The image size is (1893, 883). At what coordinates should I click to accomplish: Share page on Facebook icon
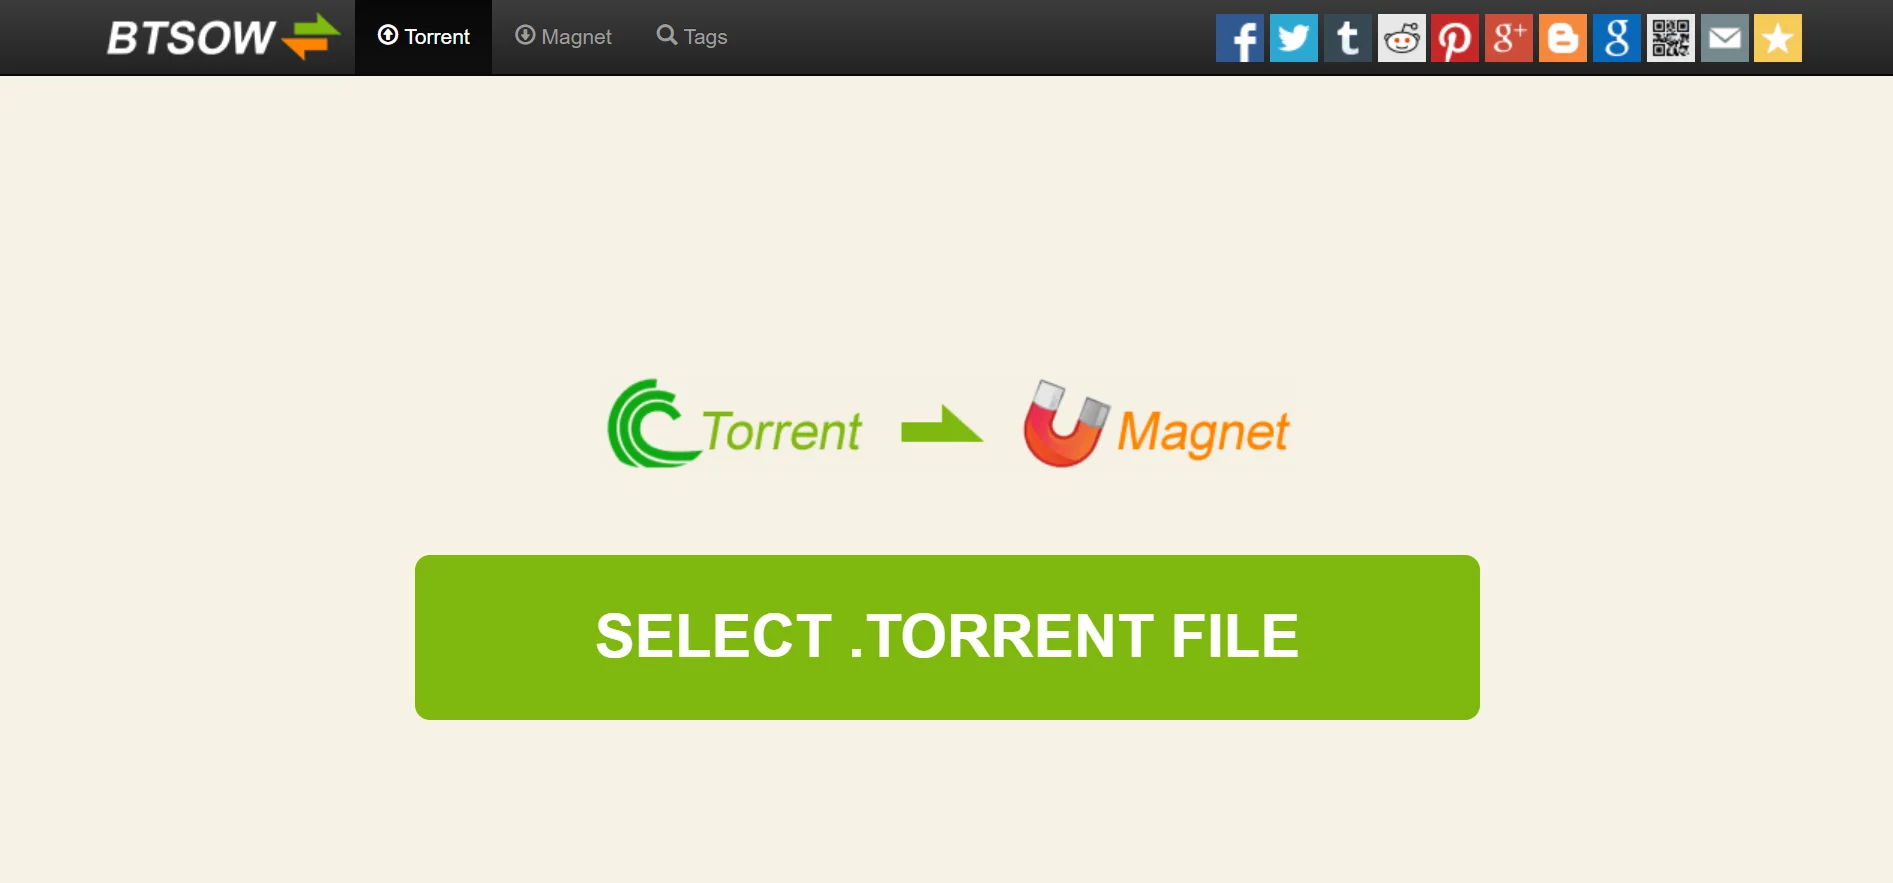(x=1240, y=38)
